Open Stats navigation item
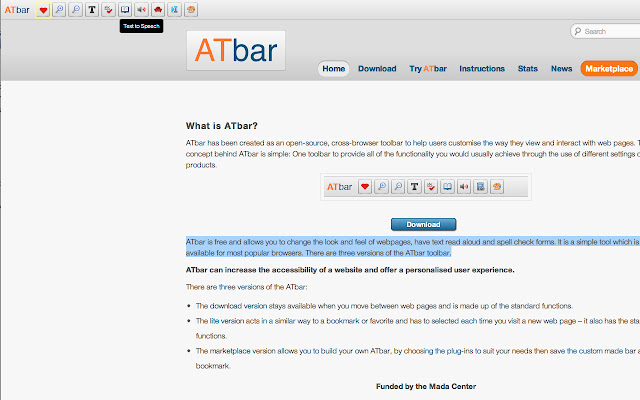The image size is (640, 400). [528, 69]
